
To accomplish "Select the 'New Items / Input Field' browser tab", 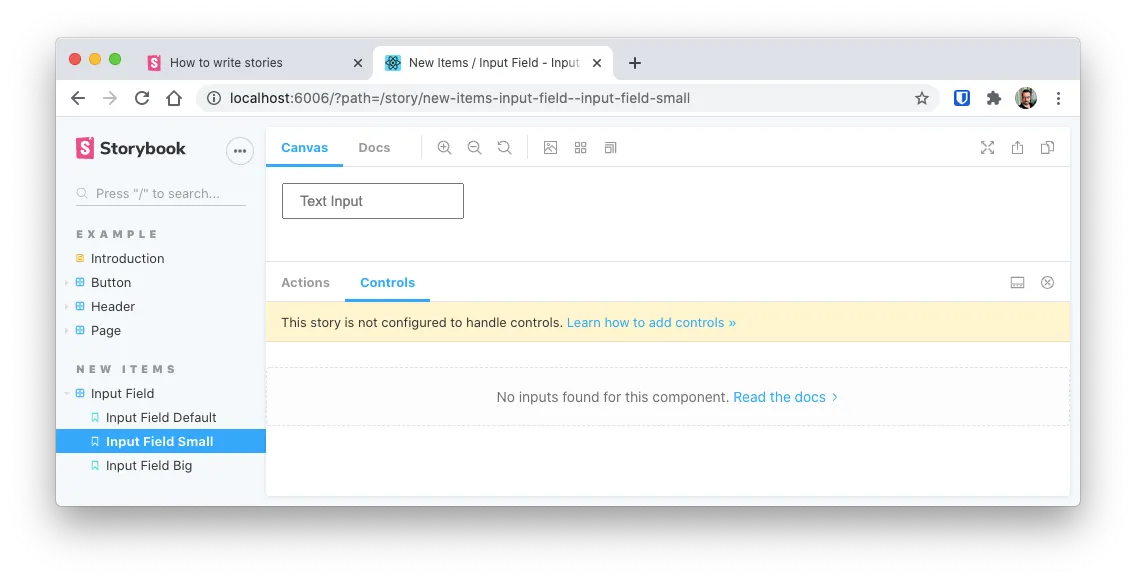I will [x=493, y=63].
